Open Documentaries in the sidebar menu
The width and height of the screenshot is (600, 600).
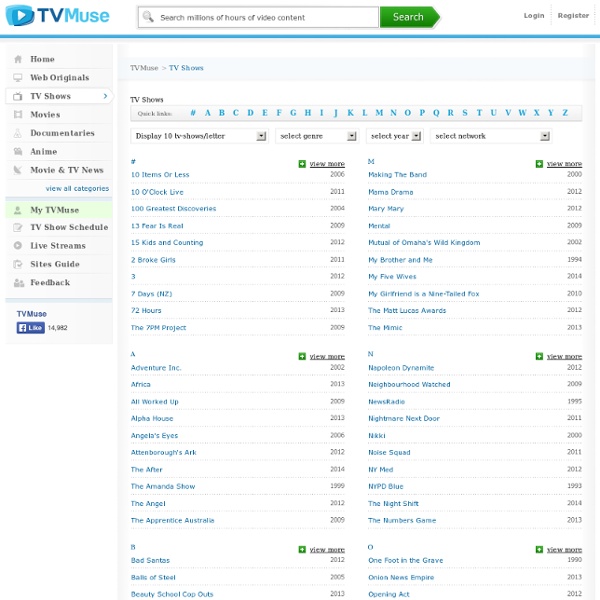62,133
